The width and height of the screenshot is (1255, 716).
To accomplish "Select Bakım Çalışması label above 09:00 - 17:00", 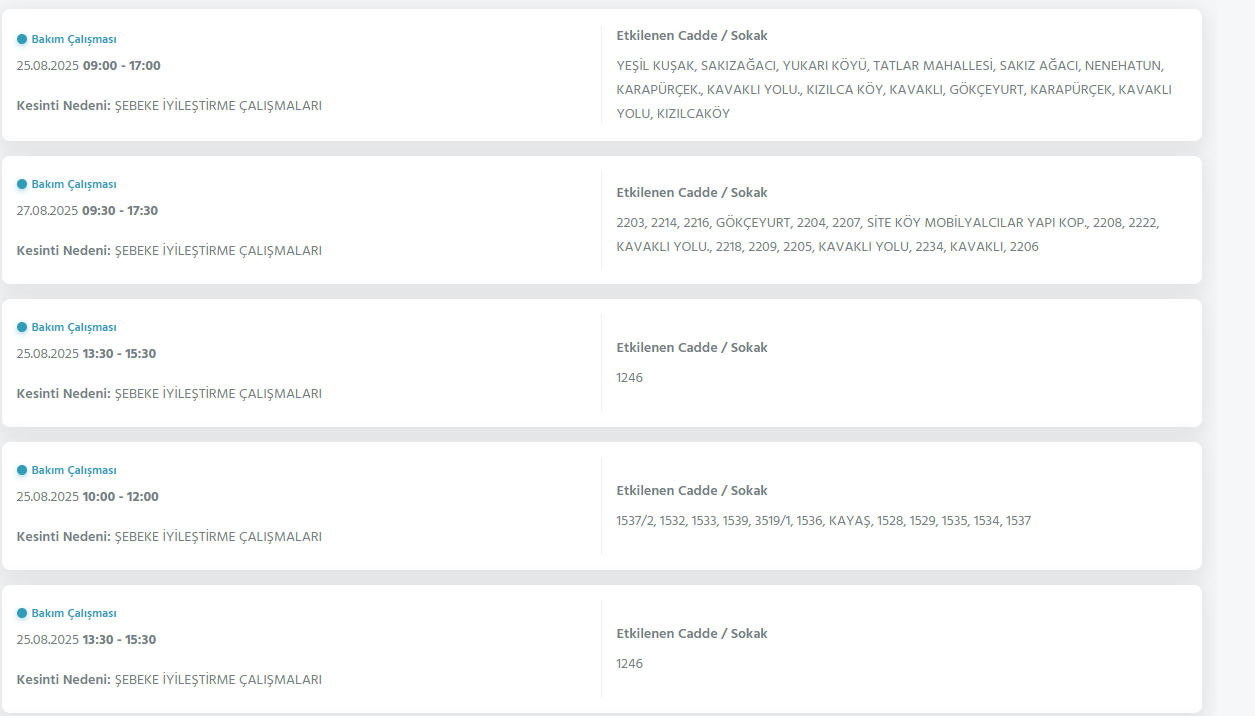I will tap(74, 39).
